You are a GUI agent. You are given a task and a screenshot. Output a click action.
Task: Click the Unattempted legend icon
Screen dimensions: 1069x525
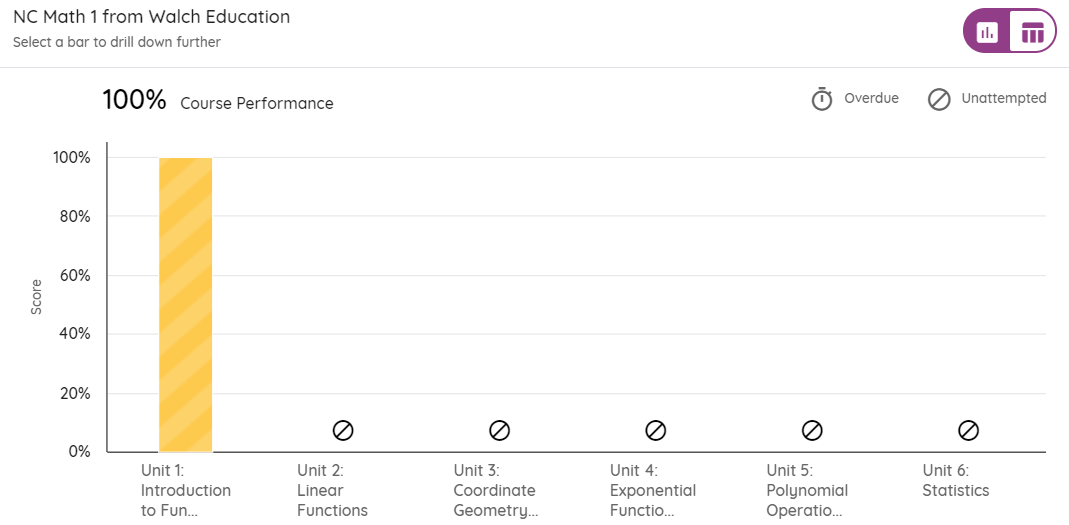939,100
